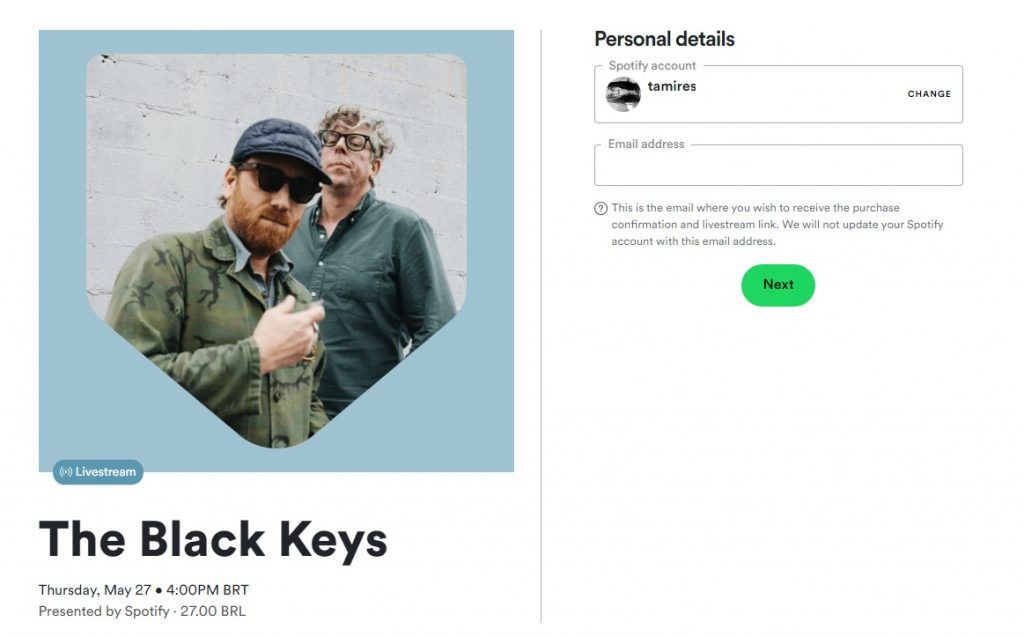This screenshot has width=1024, height=637.
Task: Select the tamires username text
Action: [x=671, y=86]
